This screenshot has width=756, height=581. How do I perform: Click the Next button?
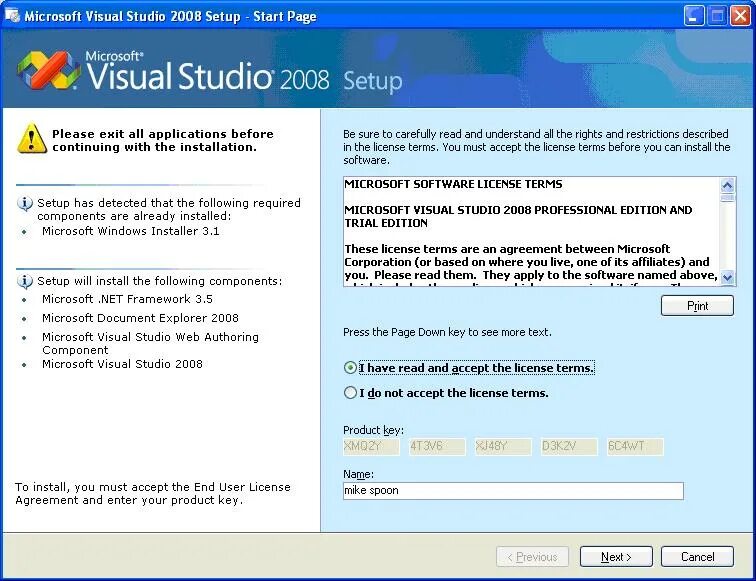[616, 557]
